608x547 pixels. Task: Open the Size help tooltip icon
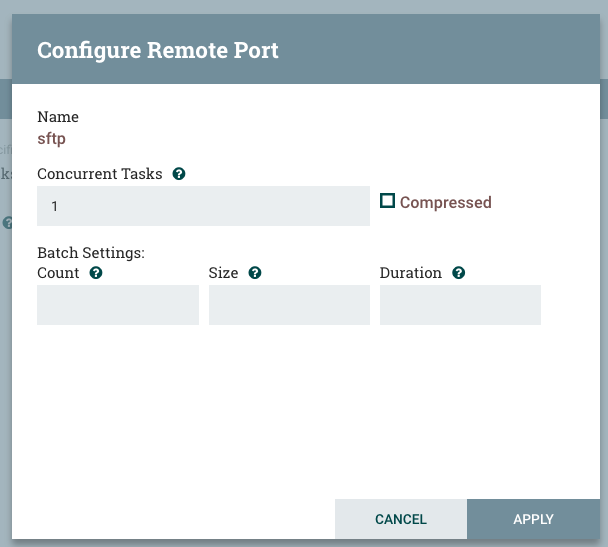[x=255, y=272]
